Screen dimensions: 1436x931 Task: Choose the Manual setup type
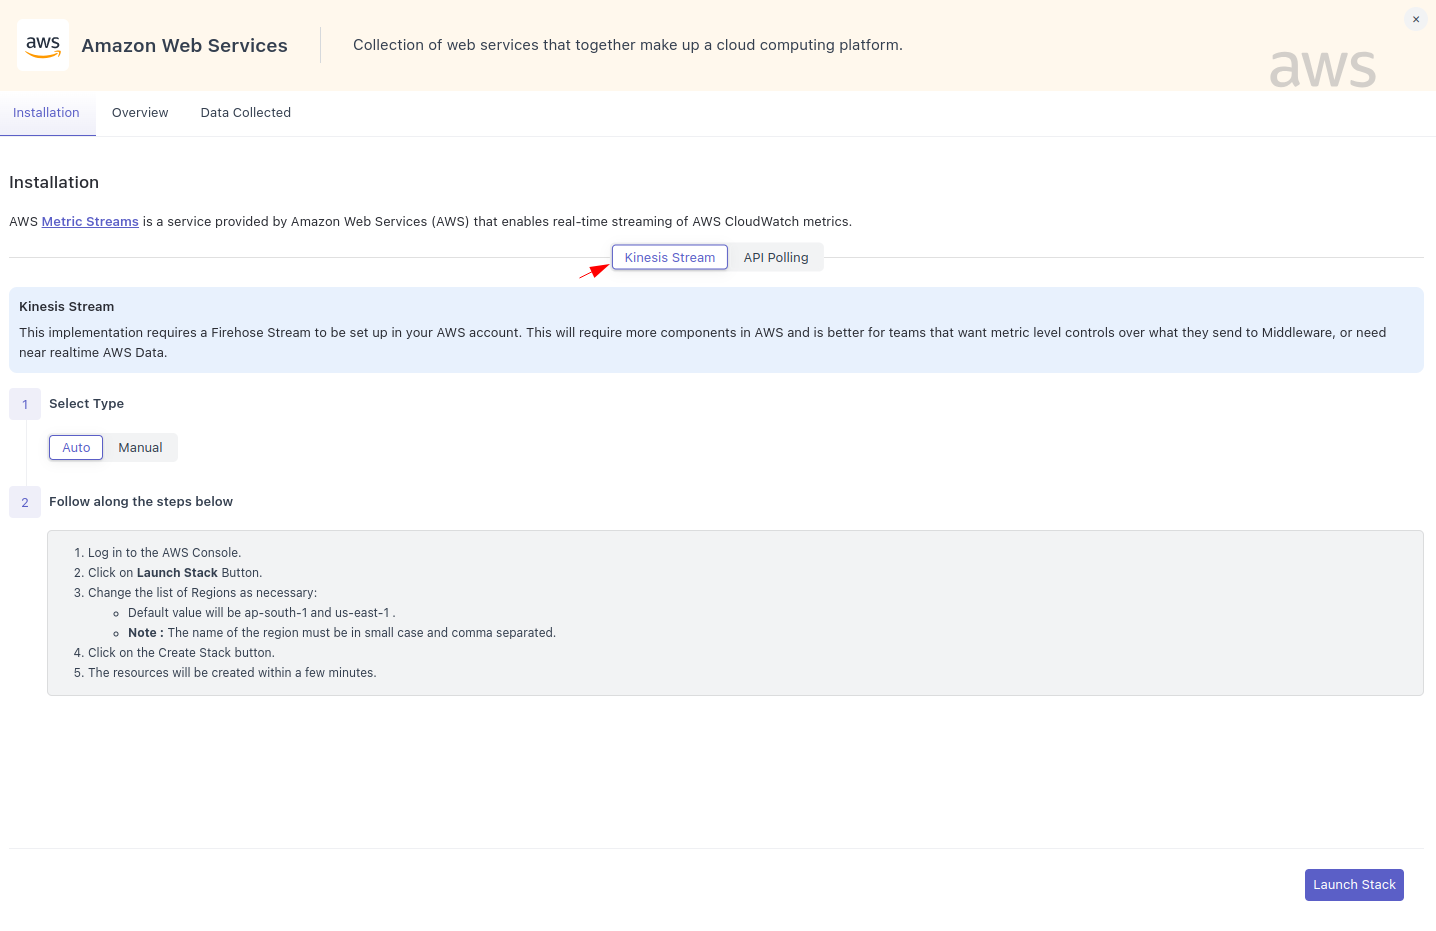click(x=140, y=448)
